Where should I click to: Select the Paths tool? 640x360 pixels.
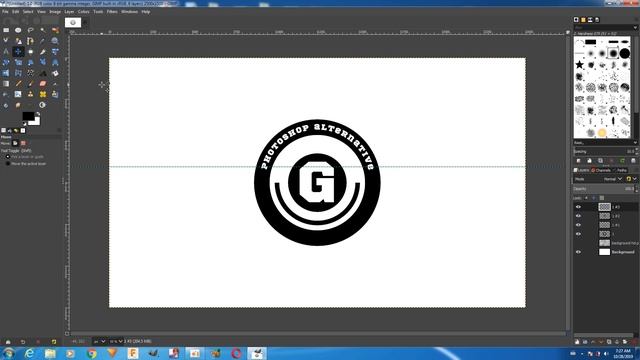point(31,41)
